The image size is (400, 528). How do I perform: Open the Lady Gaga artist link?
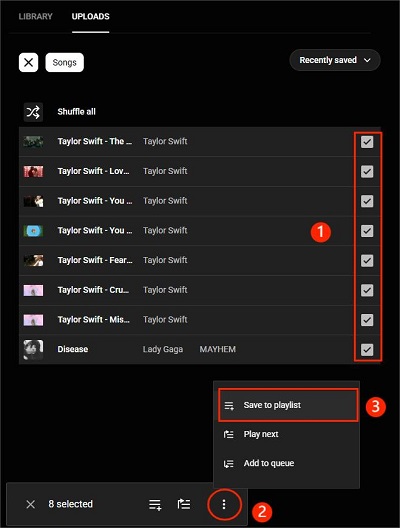(x=163, y=349)
